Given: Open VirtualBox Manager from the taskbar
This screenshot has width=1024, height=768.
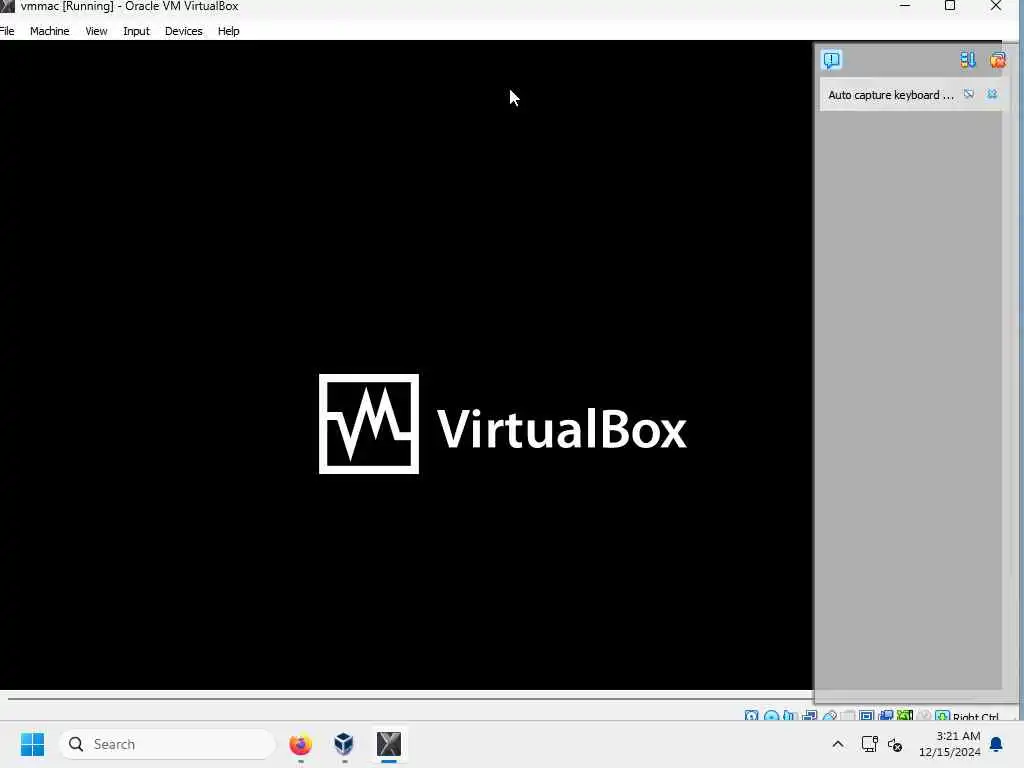Looking at the screenshot, I should pyautogui.click(x=344, y=744).
